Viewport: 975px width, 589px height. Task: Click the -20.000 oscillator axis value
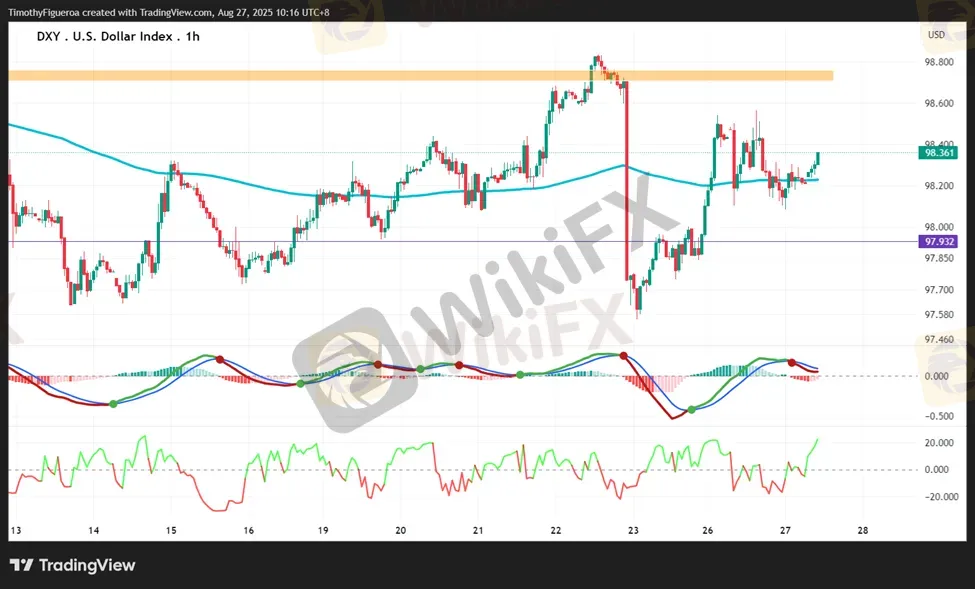click(939, 497)
